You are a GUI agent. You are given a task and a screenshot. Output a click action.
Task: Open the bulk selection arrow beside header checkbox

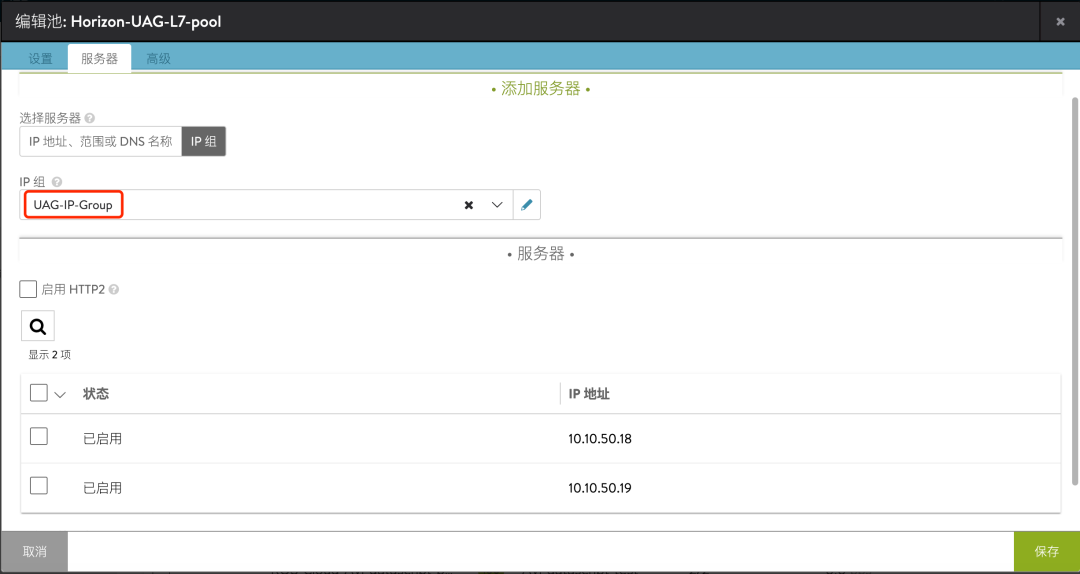tap(60, 395)
